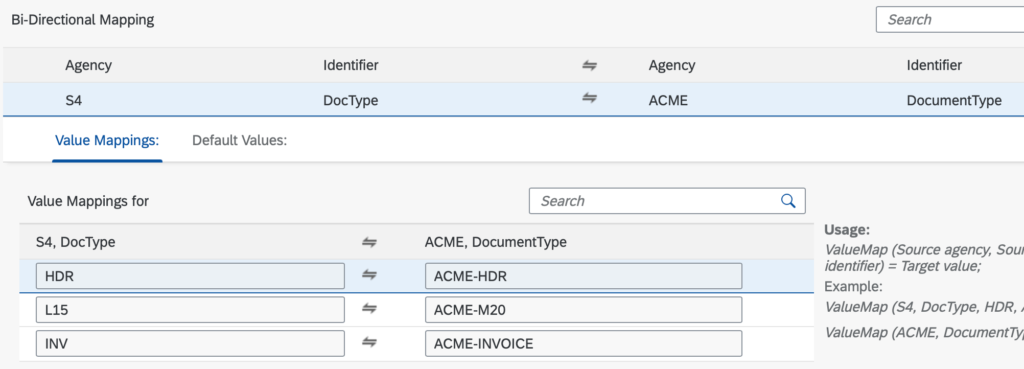This screenshot has width=1024, height=369.
Task: Click bidirectional arrow in S4 DocType row
Action: (x=590, y=99)
